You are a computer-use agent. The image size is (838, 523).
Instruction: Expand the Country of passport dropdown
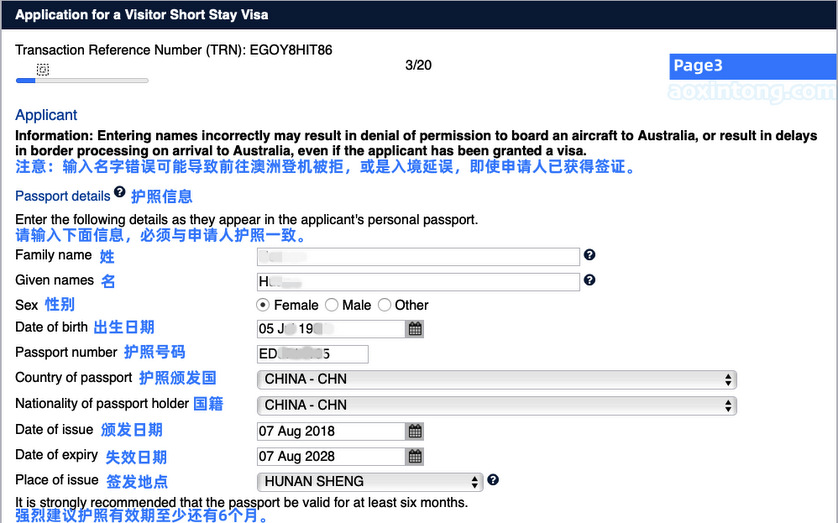click(x=497, y=380)
